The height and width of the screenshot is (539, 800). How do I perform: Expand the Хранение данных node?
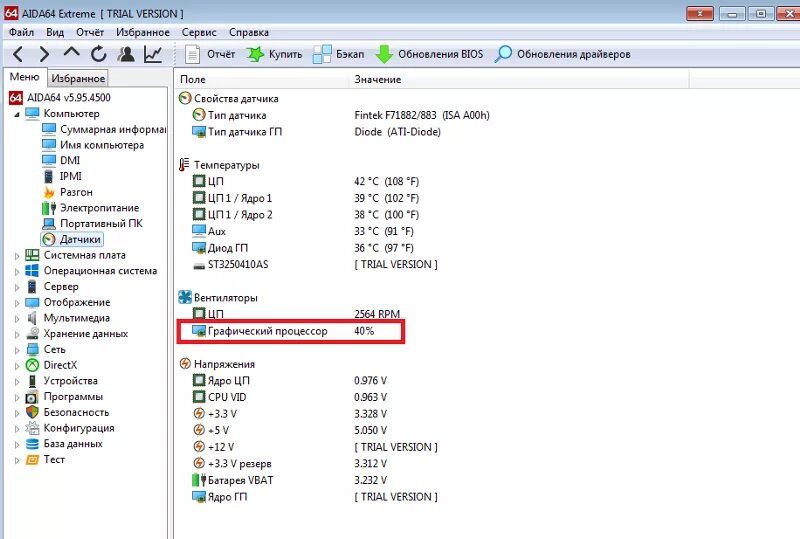(16, 335)
